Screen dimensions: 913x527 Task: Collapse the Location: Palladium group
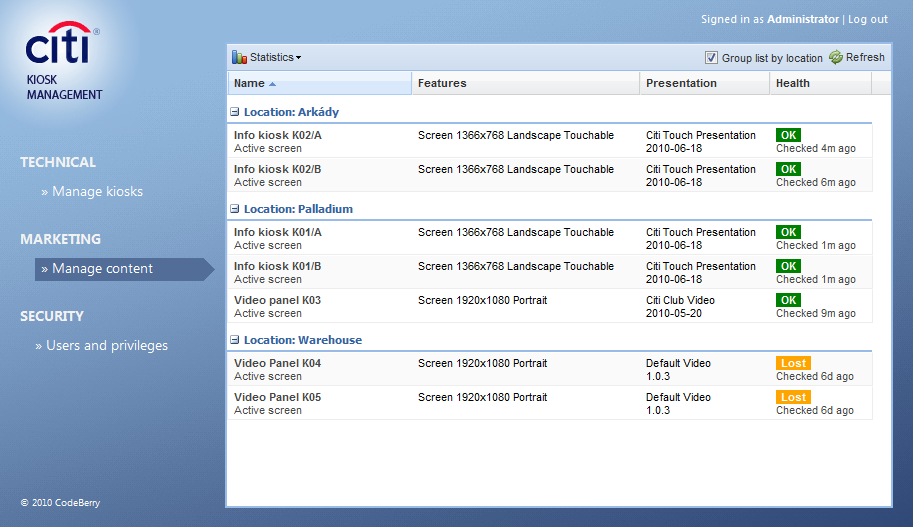pyautogui.click(x=235, y=208)
